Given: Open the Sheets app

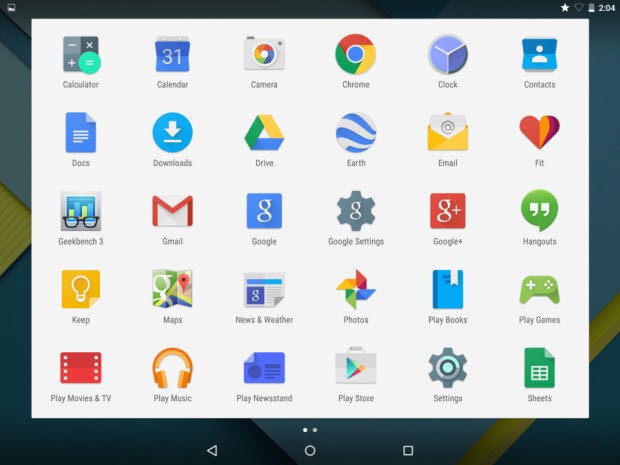Looking at the screenshot, I should (539, 368).
